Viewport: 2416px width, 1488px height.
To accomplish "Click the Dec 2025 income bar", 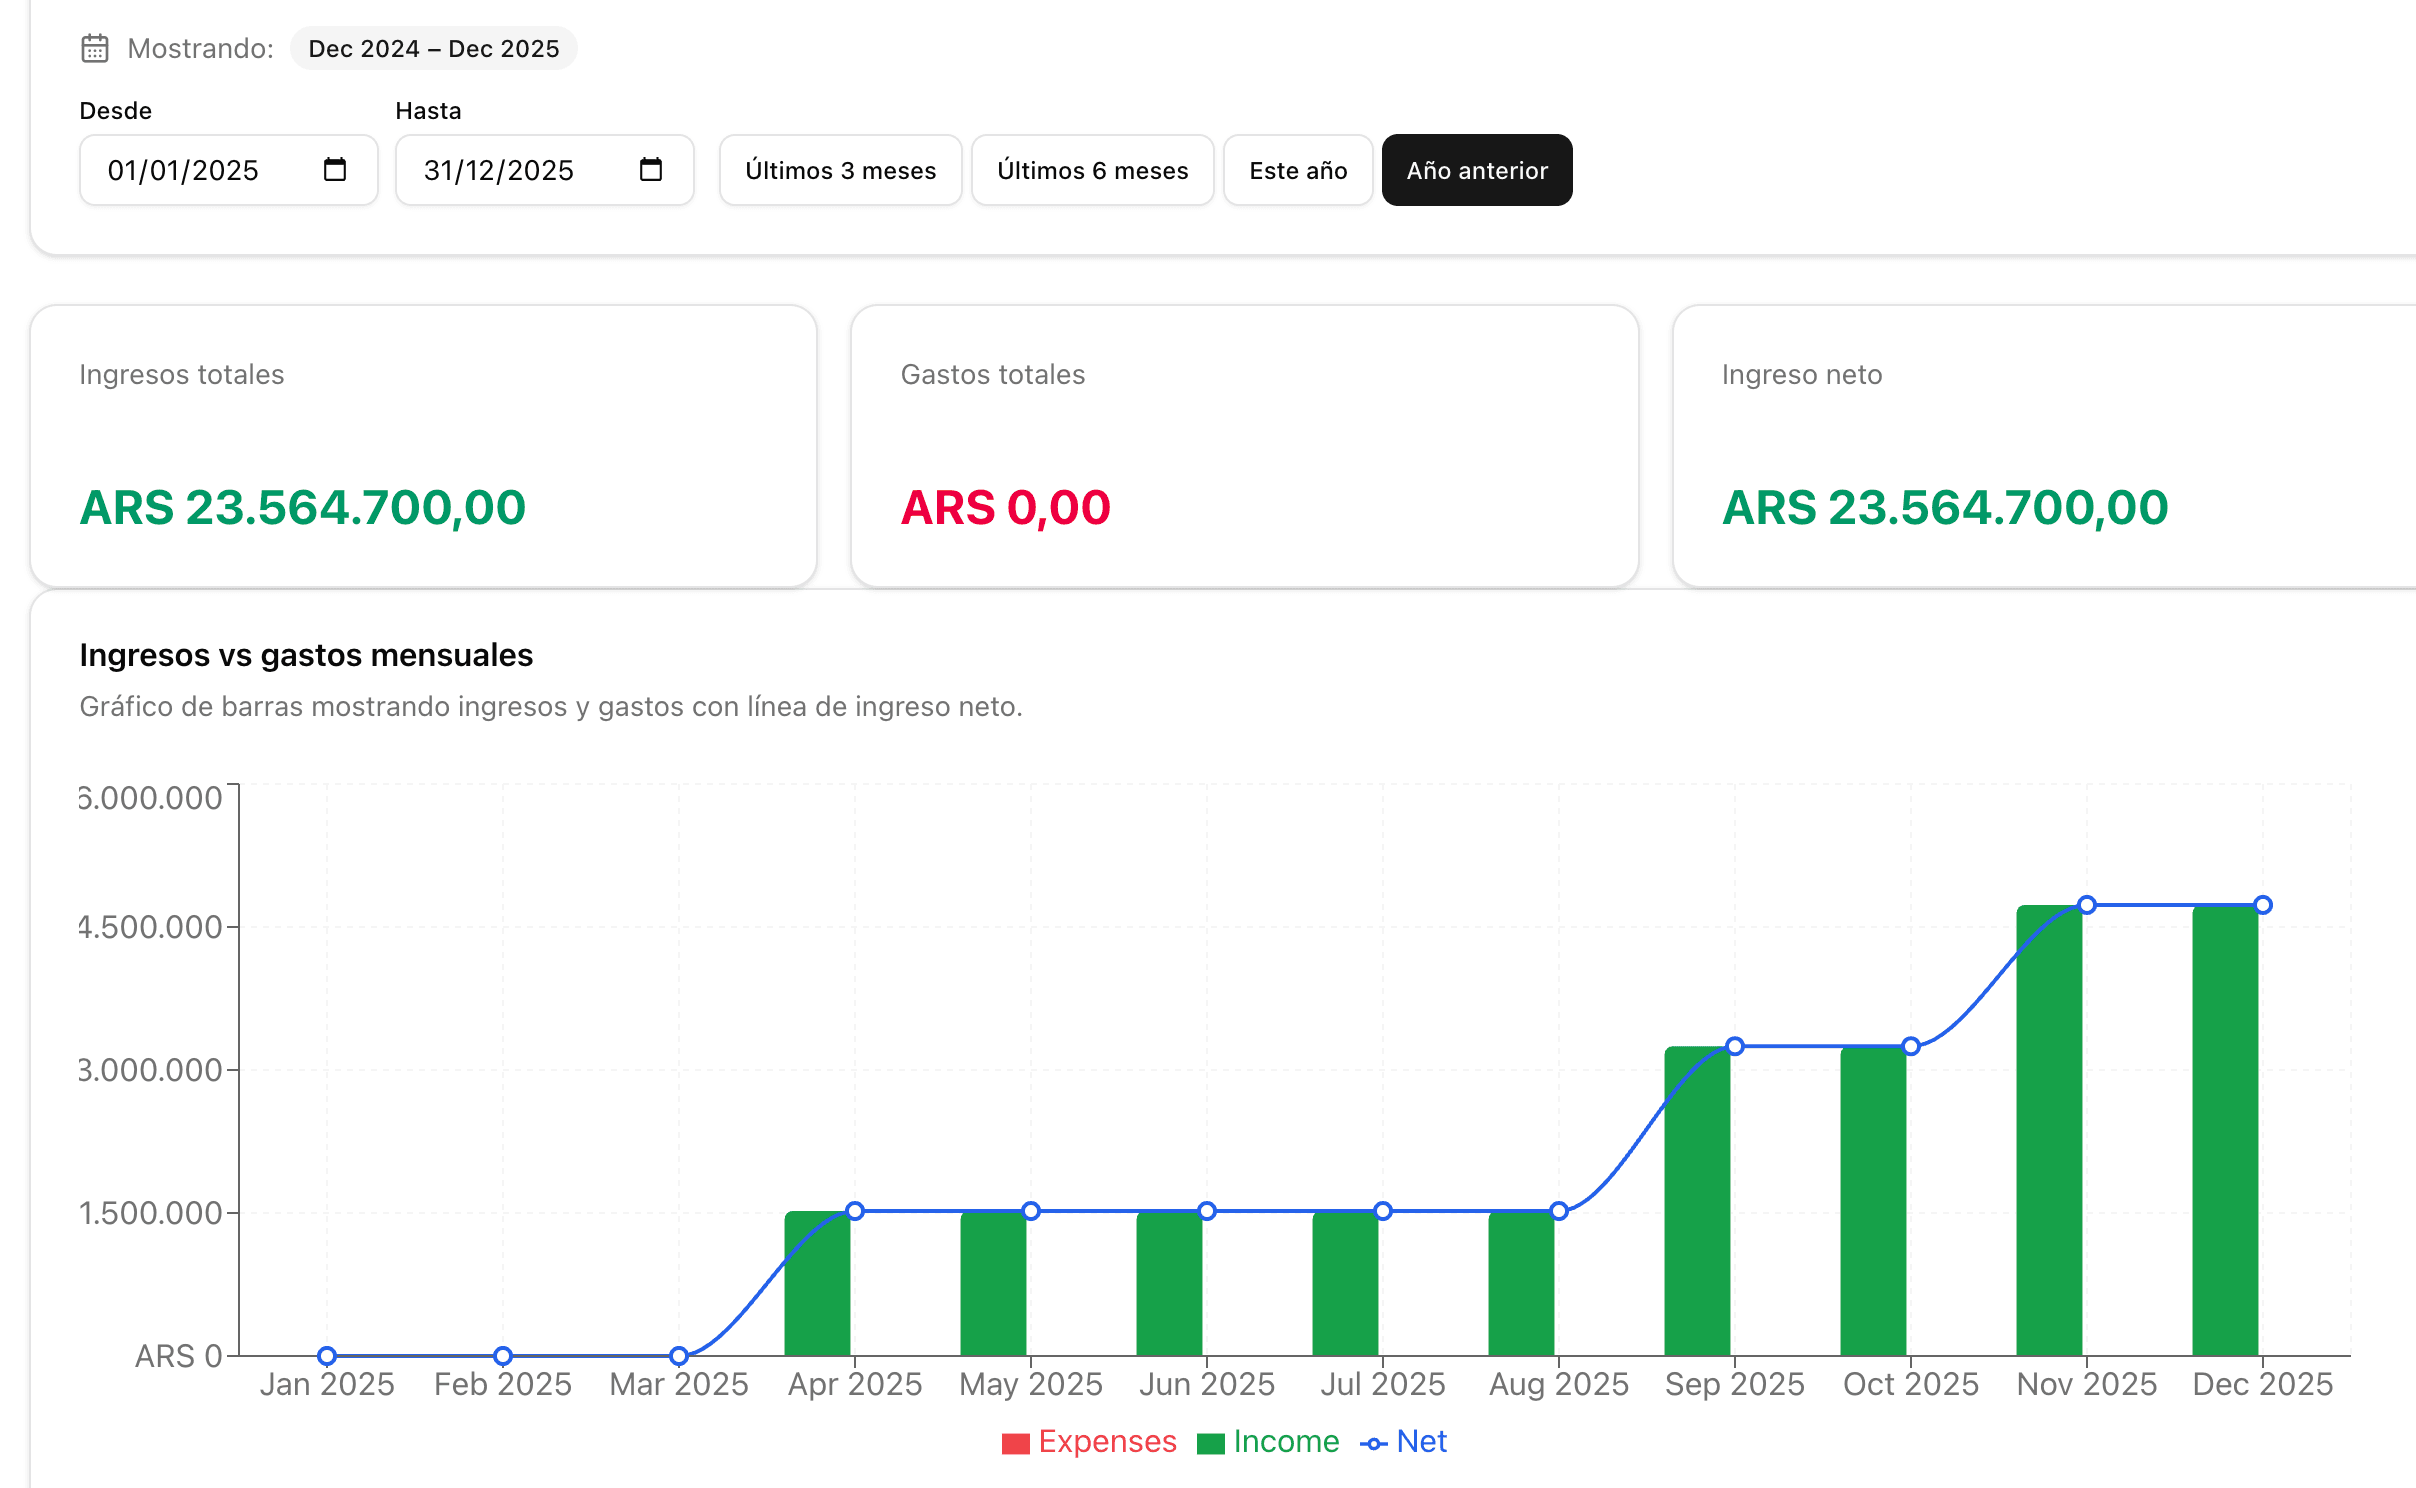I will coord(2225,1130).
